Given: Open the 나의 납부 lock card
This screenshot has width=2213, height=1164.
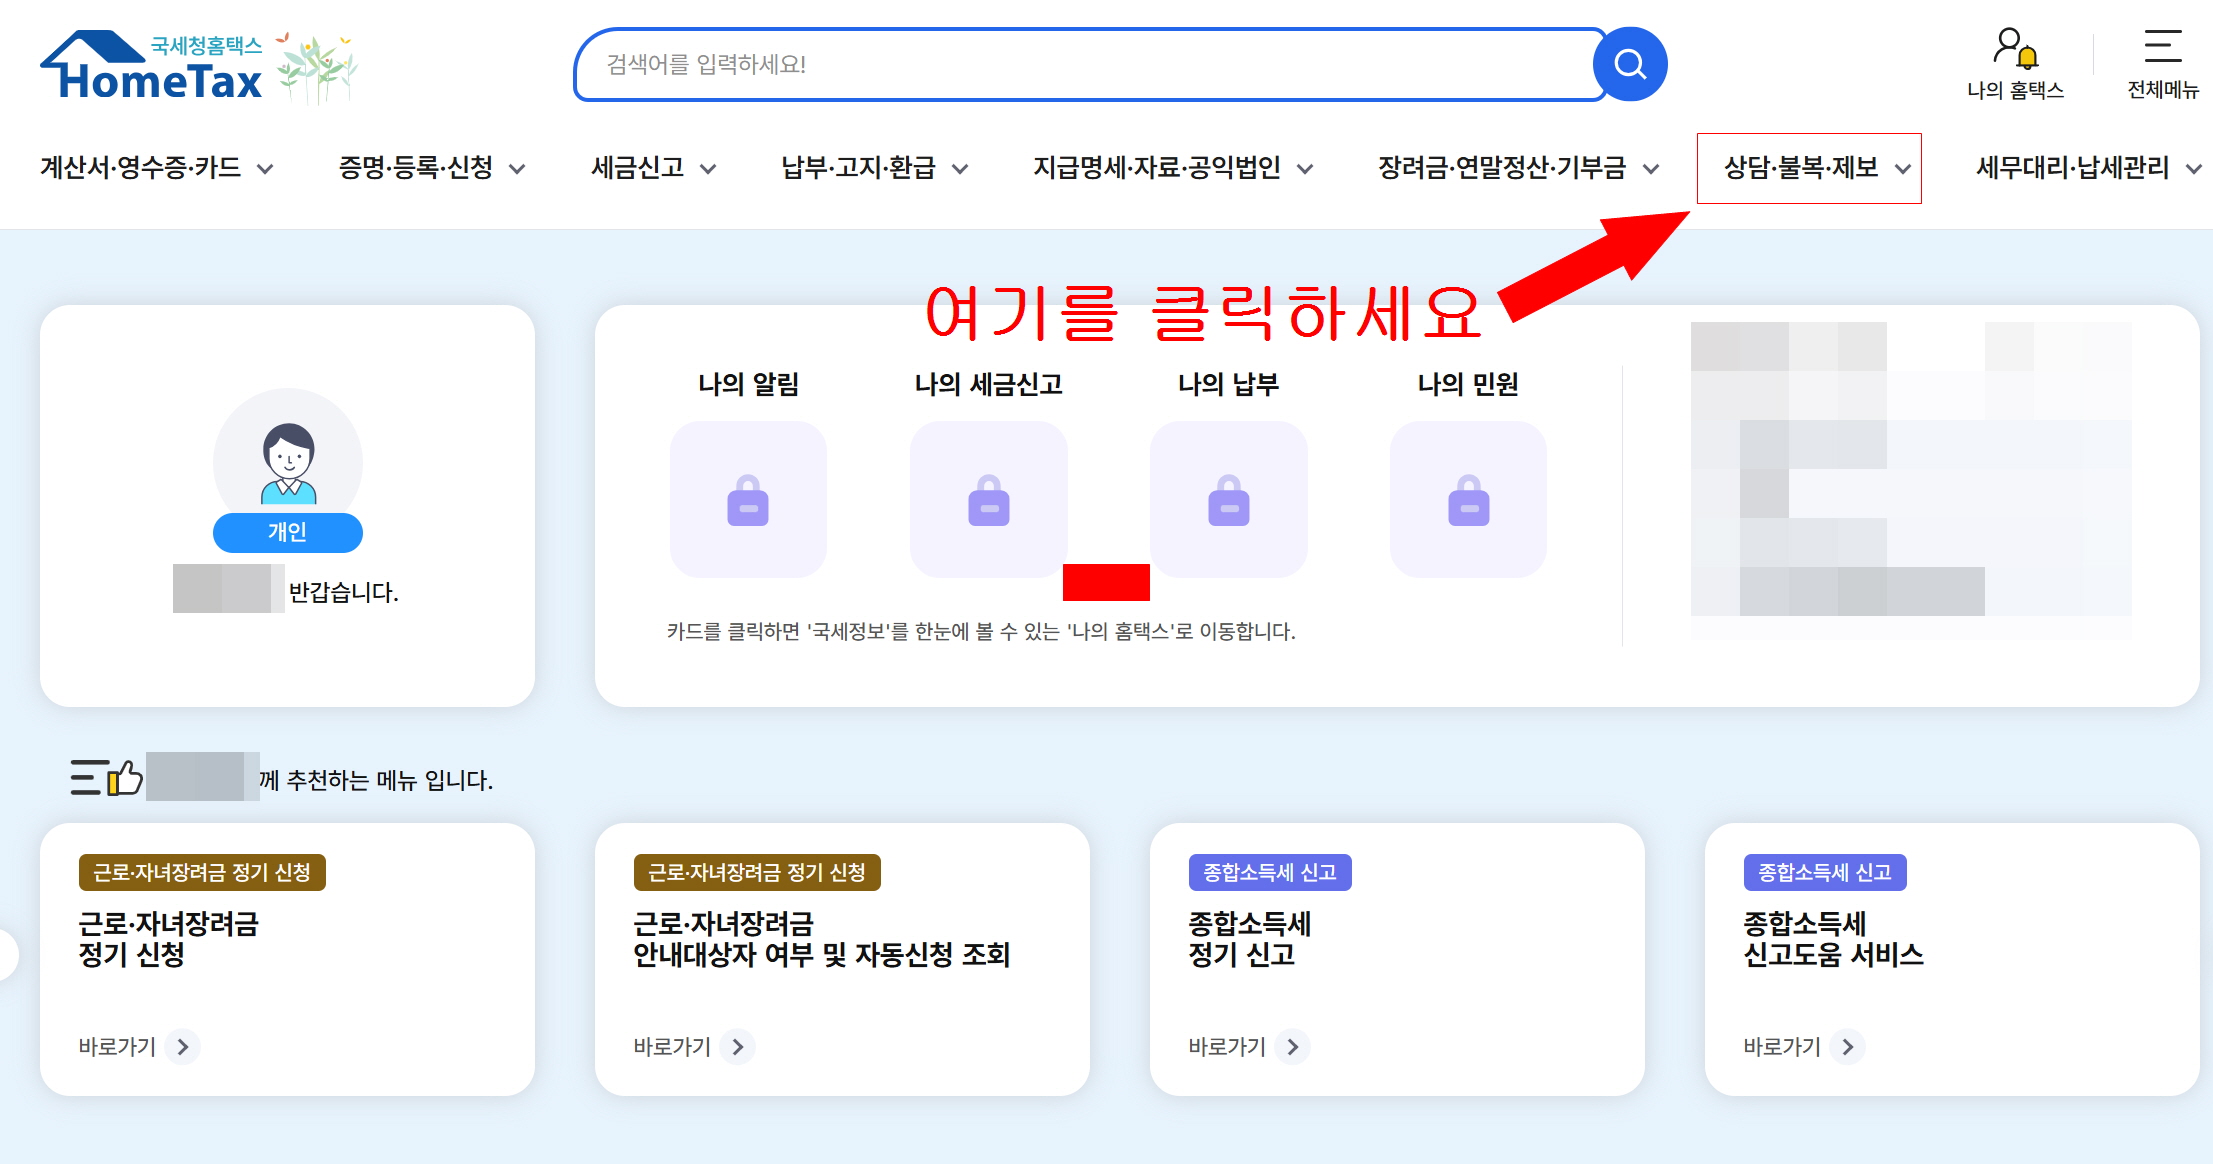Looking at the screenshot, I should click(1229, 499).
